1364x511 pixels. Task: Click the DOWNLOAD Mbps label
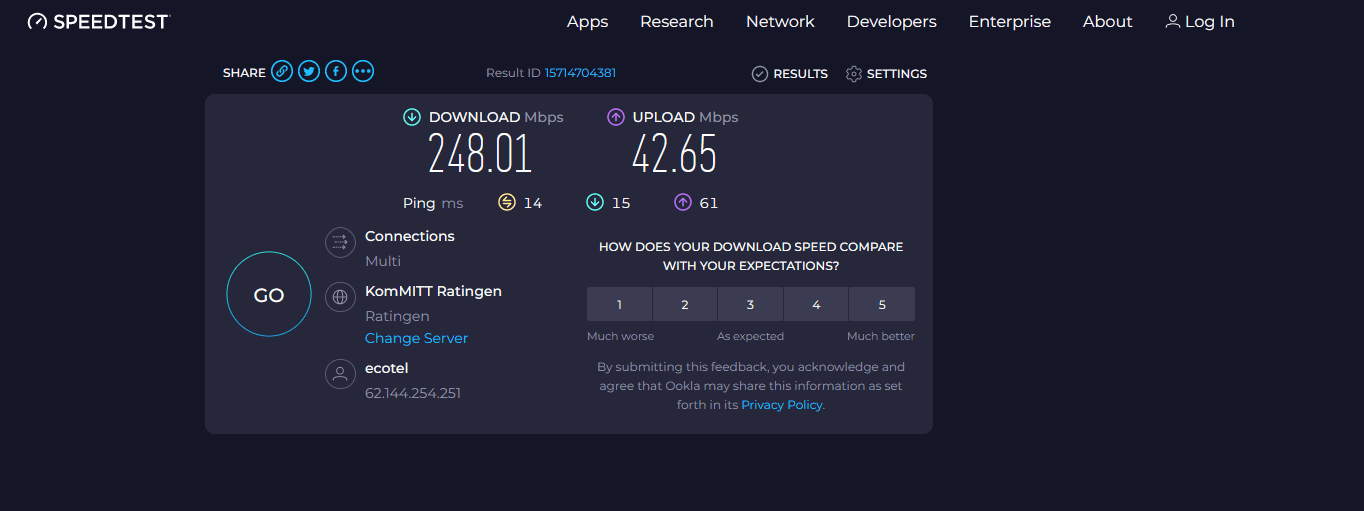point(496,117)
